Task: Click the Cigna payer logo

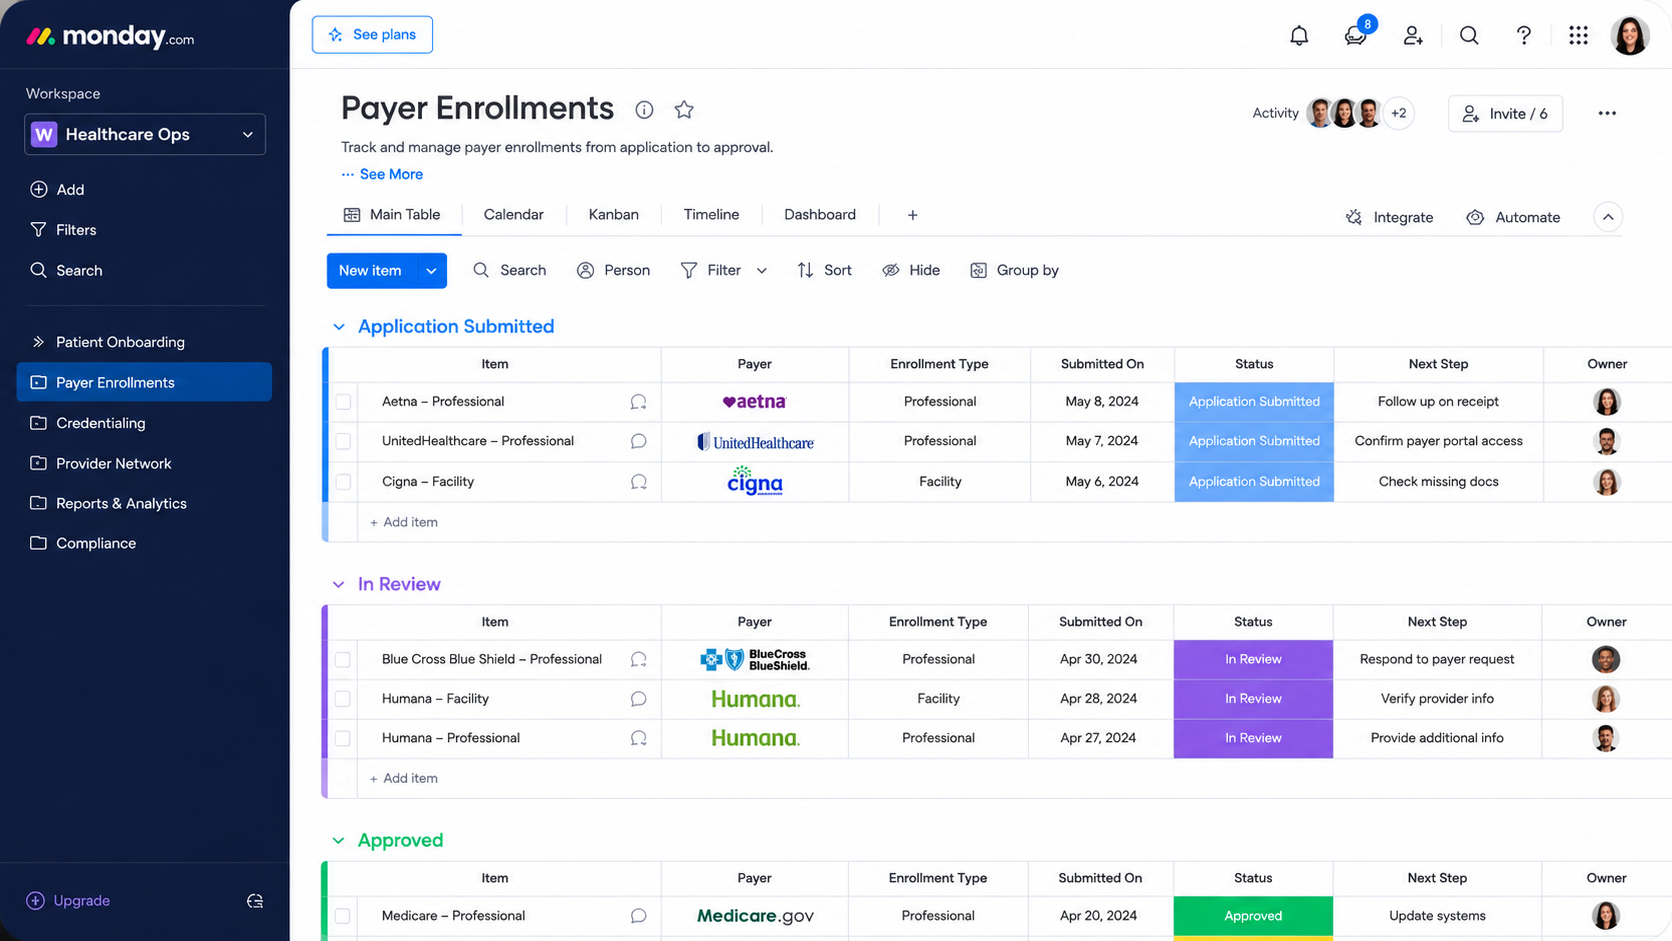Action: [x=755, y=481]
